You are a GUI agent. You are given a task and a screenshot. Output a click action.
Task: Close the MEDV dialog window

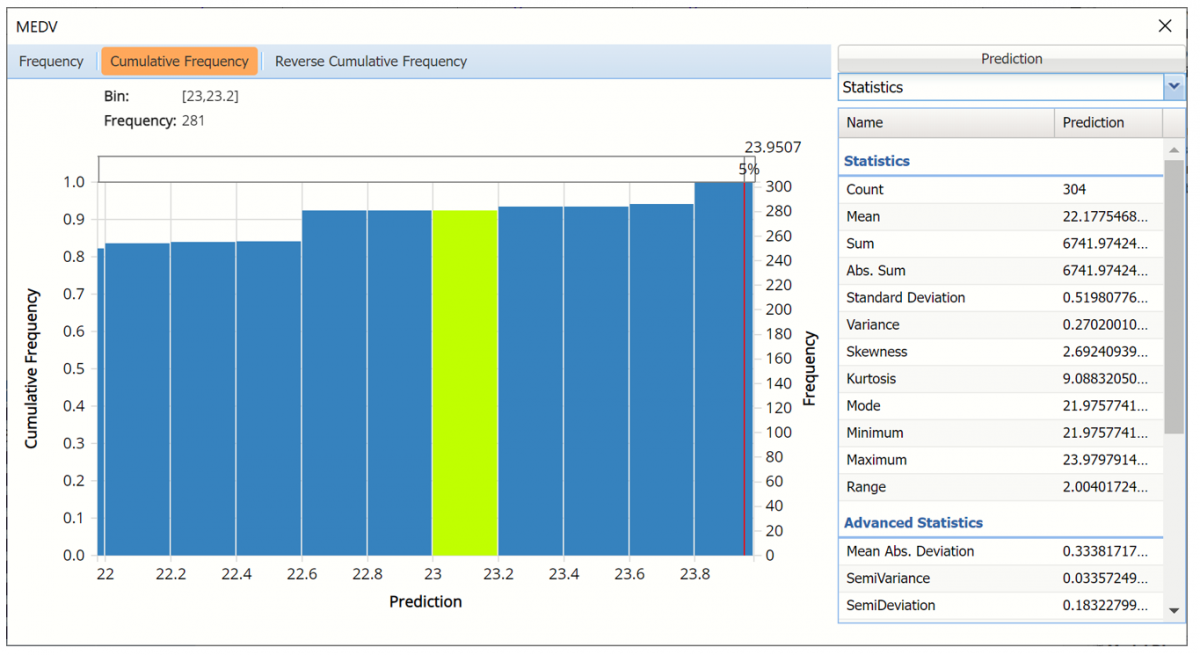(1164, 26)
